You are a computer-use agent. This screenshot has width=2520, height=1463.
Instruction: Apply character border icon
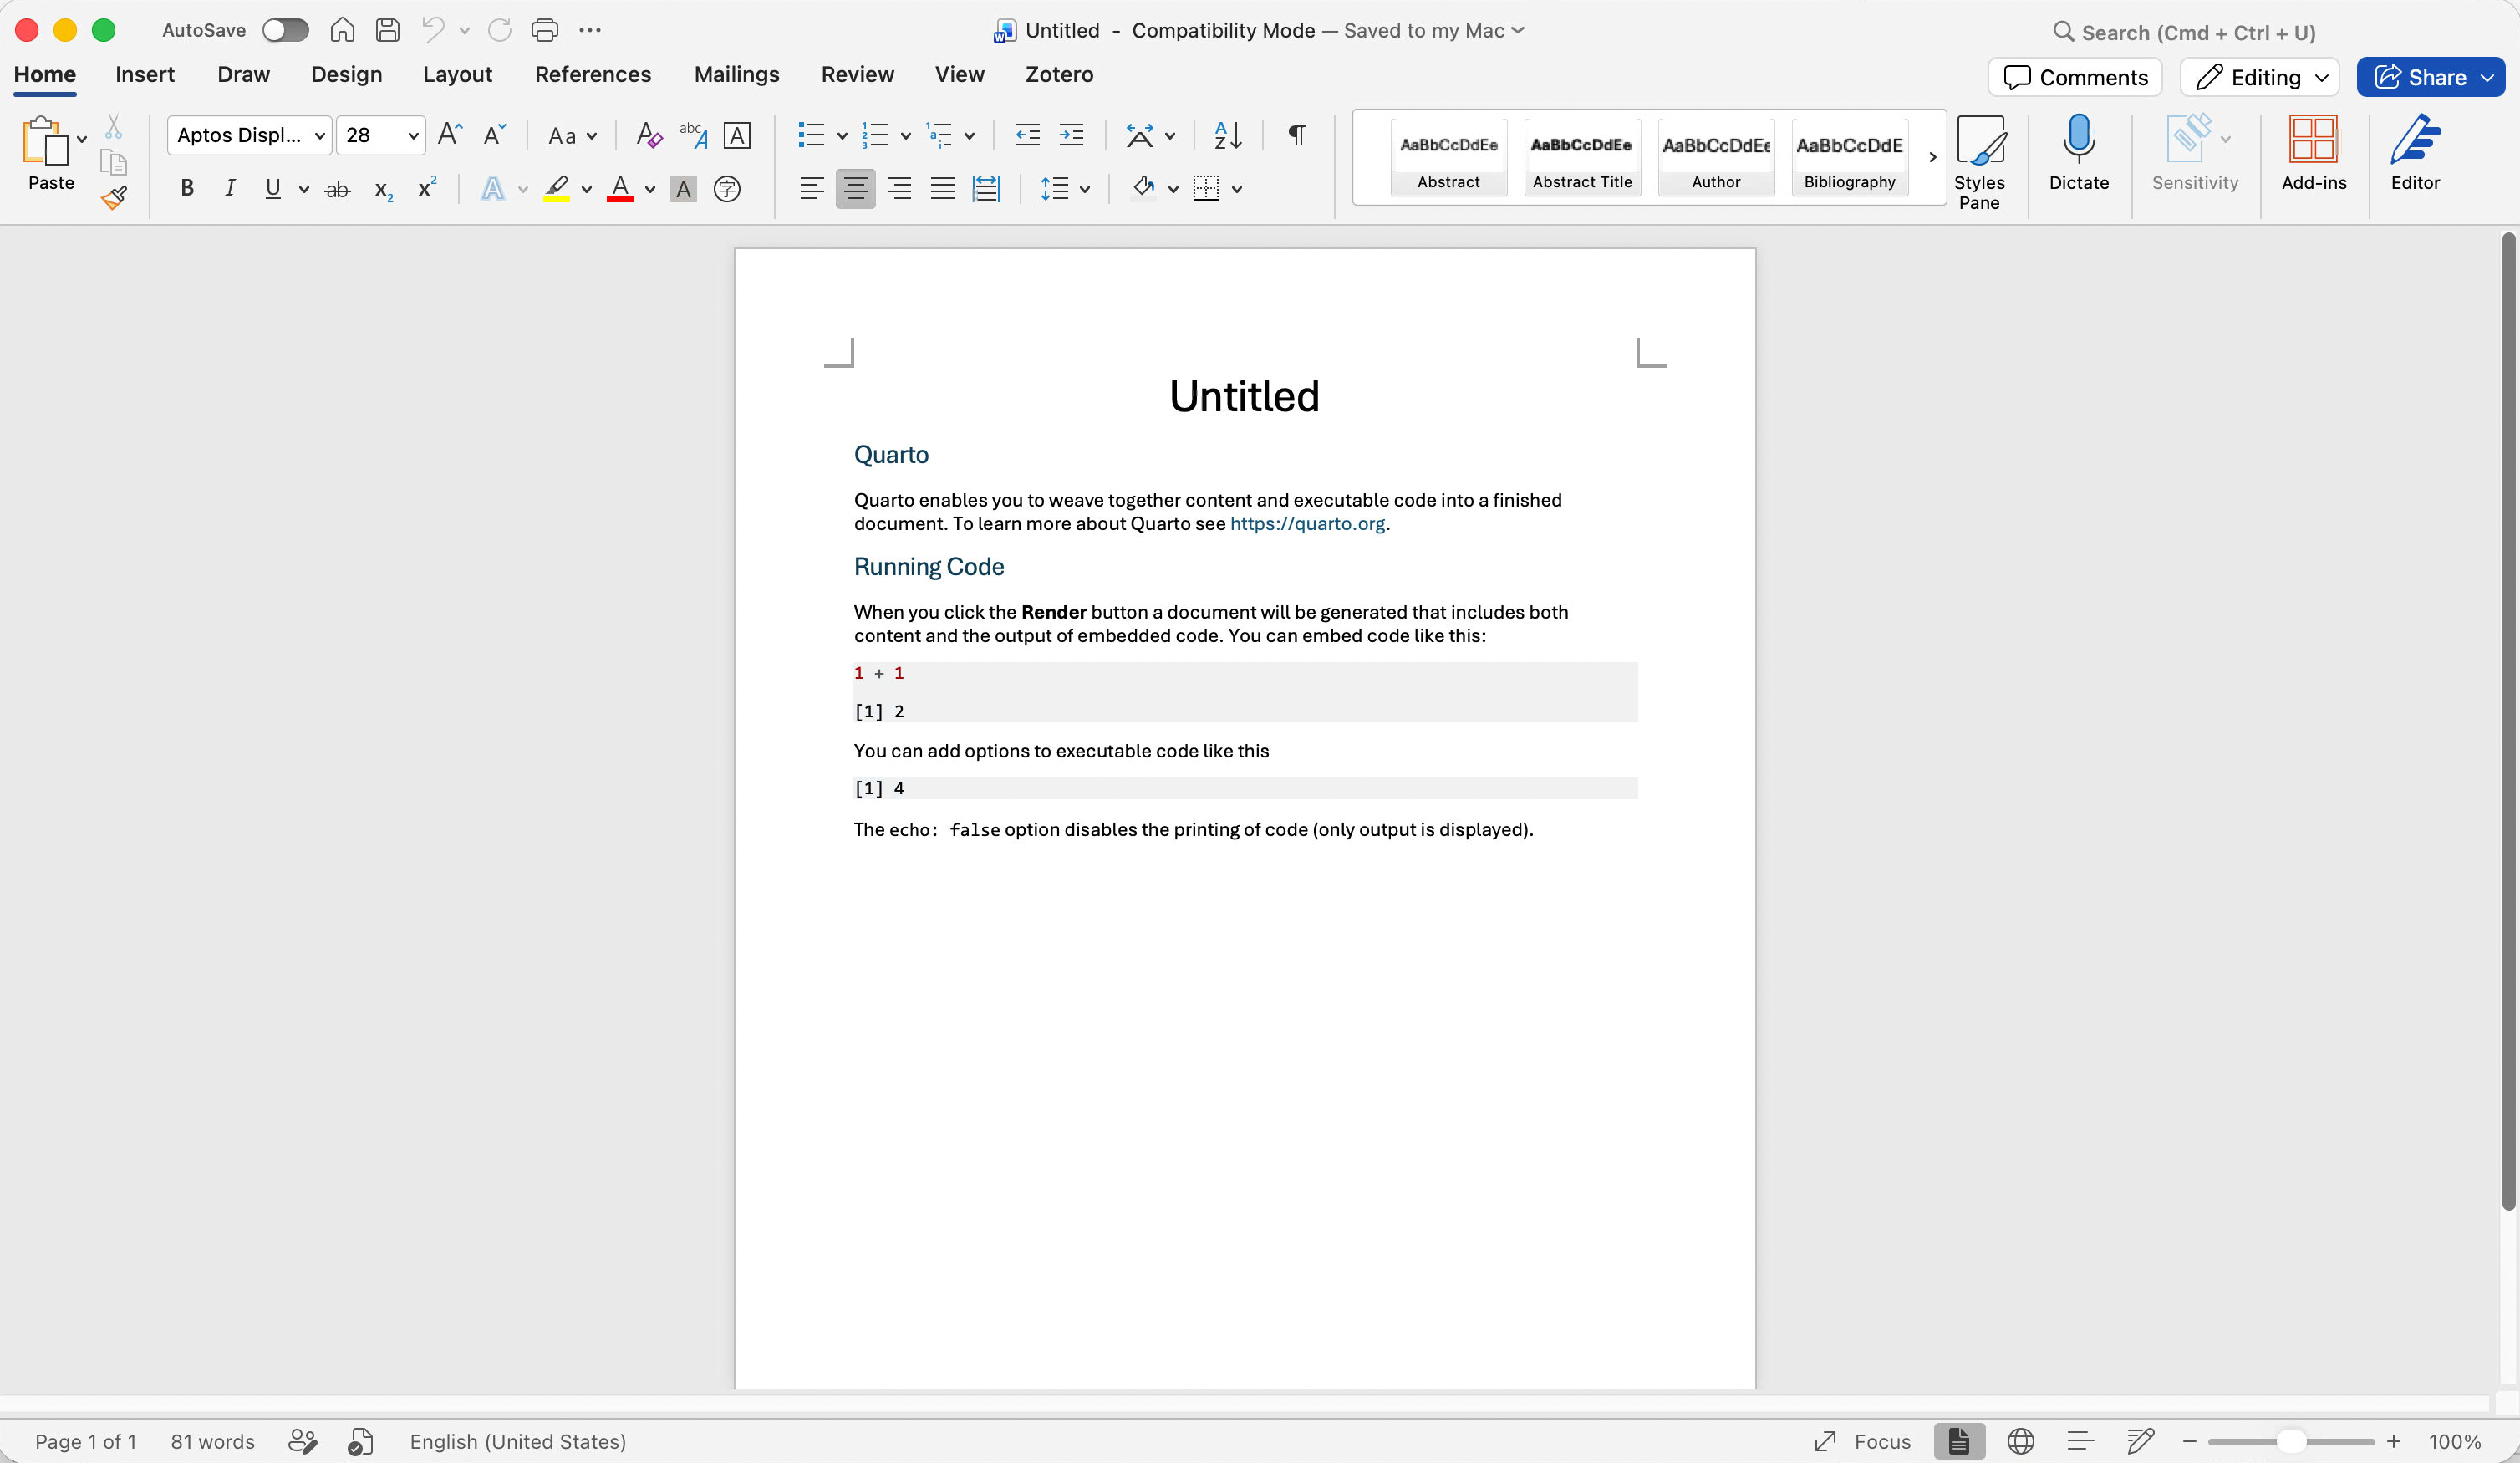tap(737, 135)
